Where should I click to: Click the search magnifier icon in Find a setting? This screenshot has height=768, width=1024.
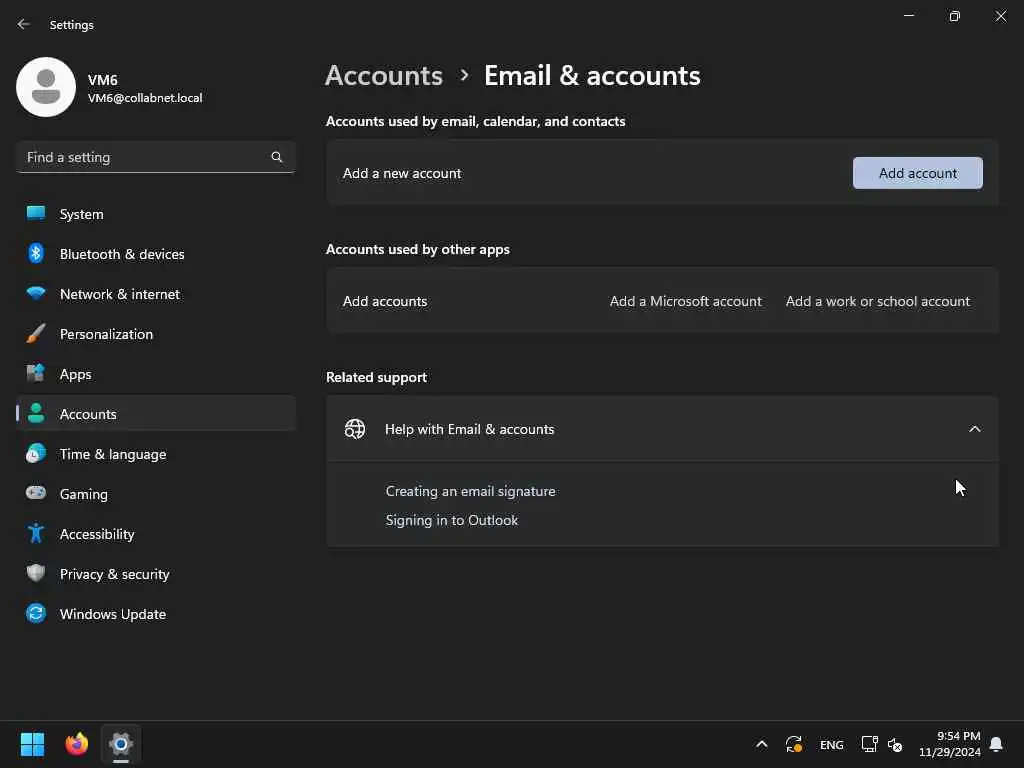coord(276,157)
